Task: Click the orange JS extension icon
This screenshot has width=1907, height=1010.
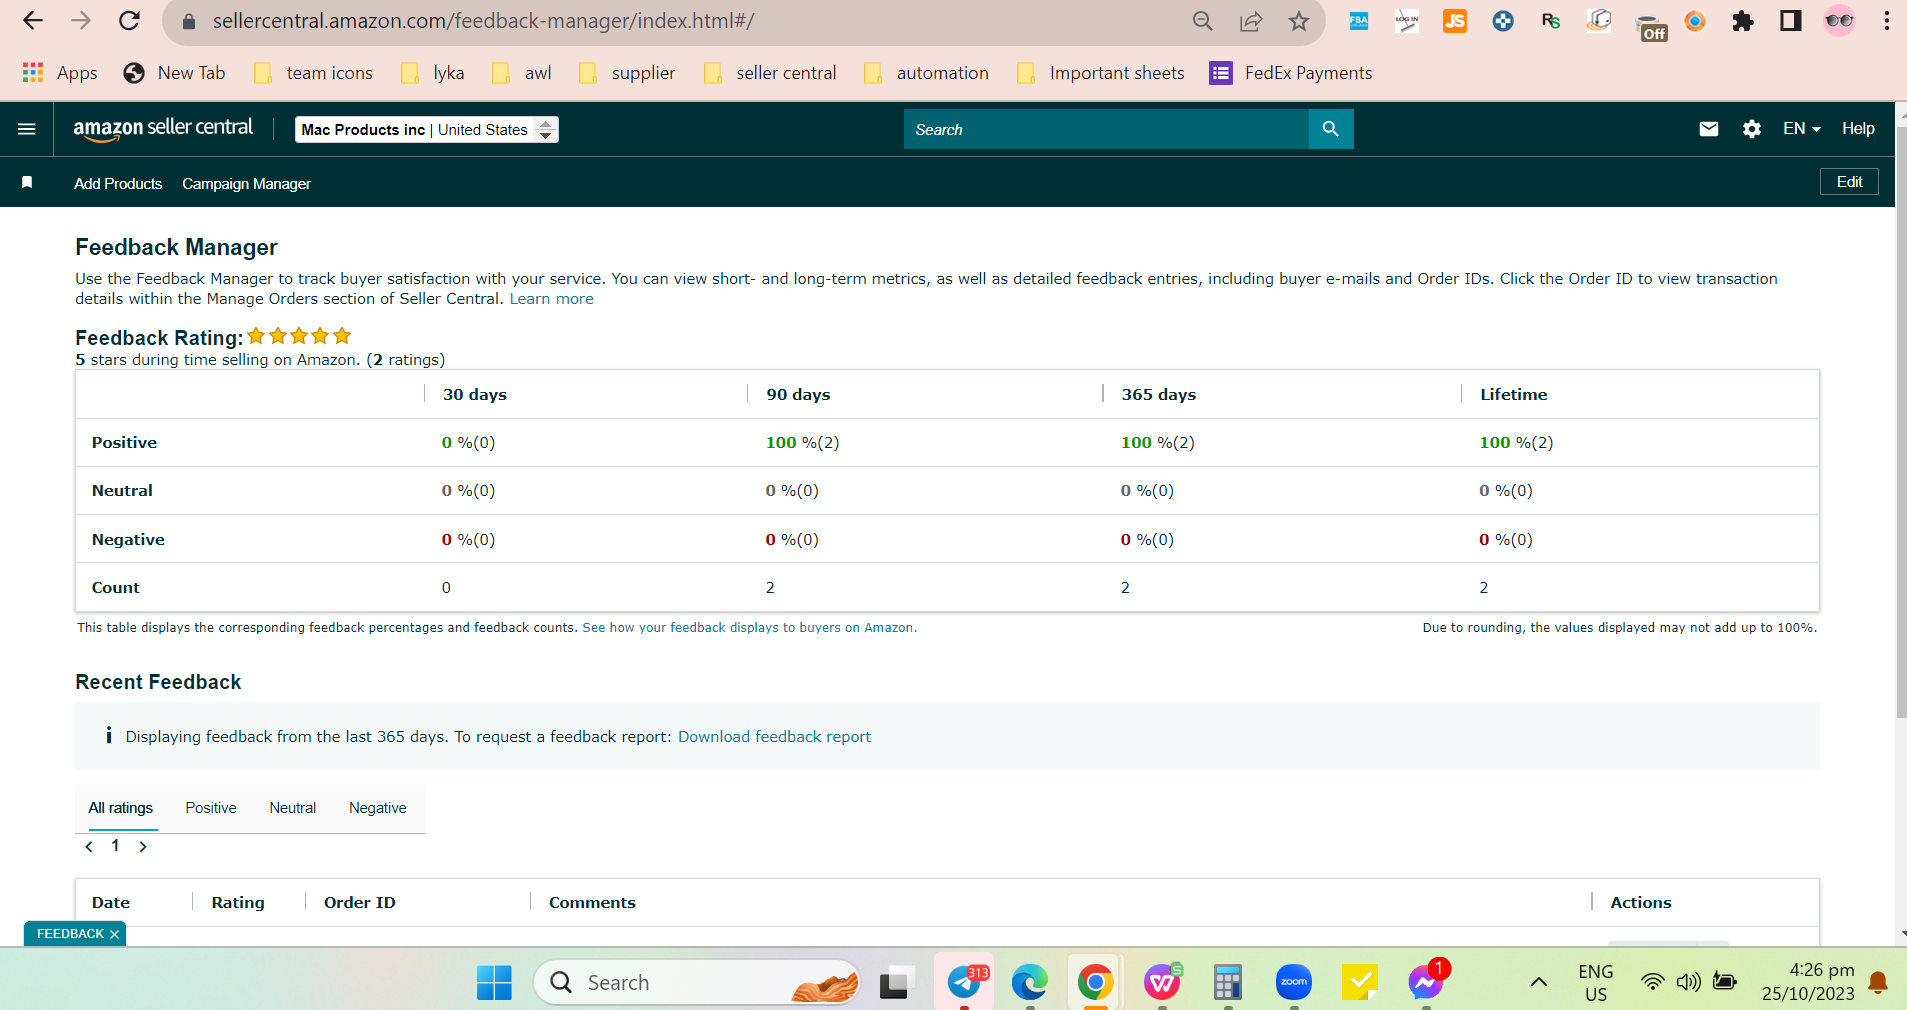Action: pos(1455,21)
